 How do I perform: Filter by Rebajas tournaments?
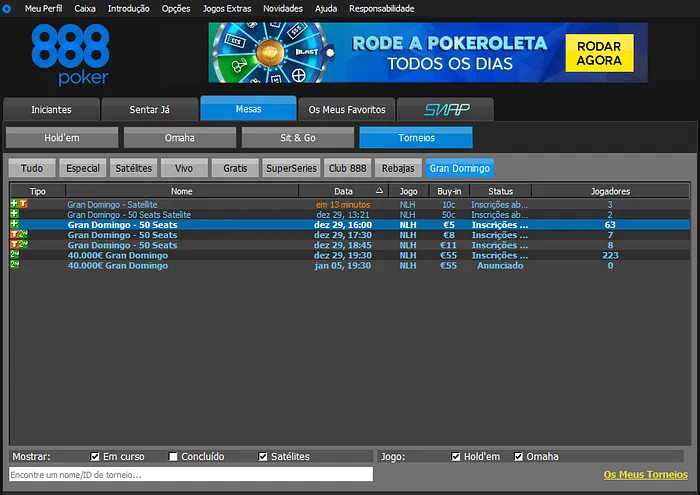pos(398,168)
